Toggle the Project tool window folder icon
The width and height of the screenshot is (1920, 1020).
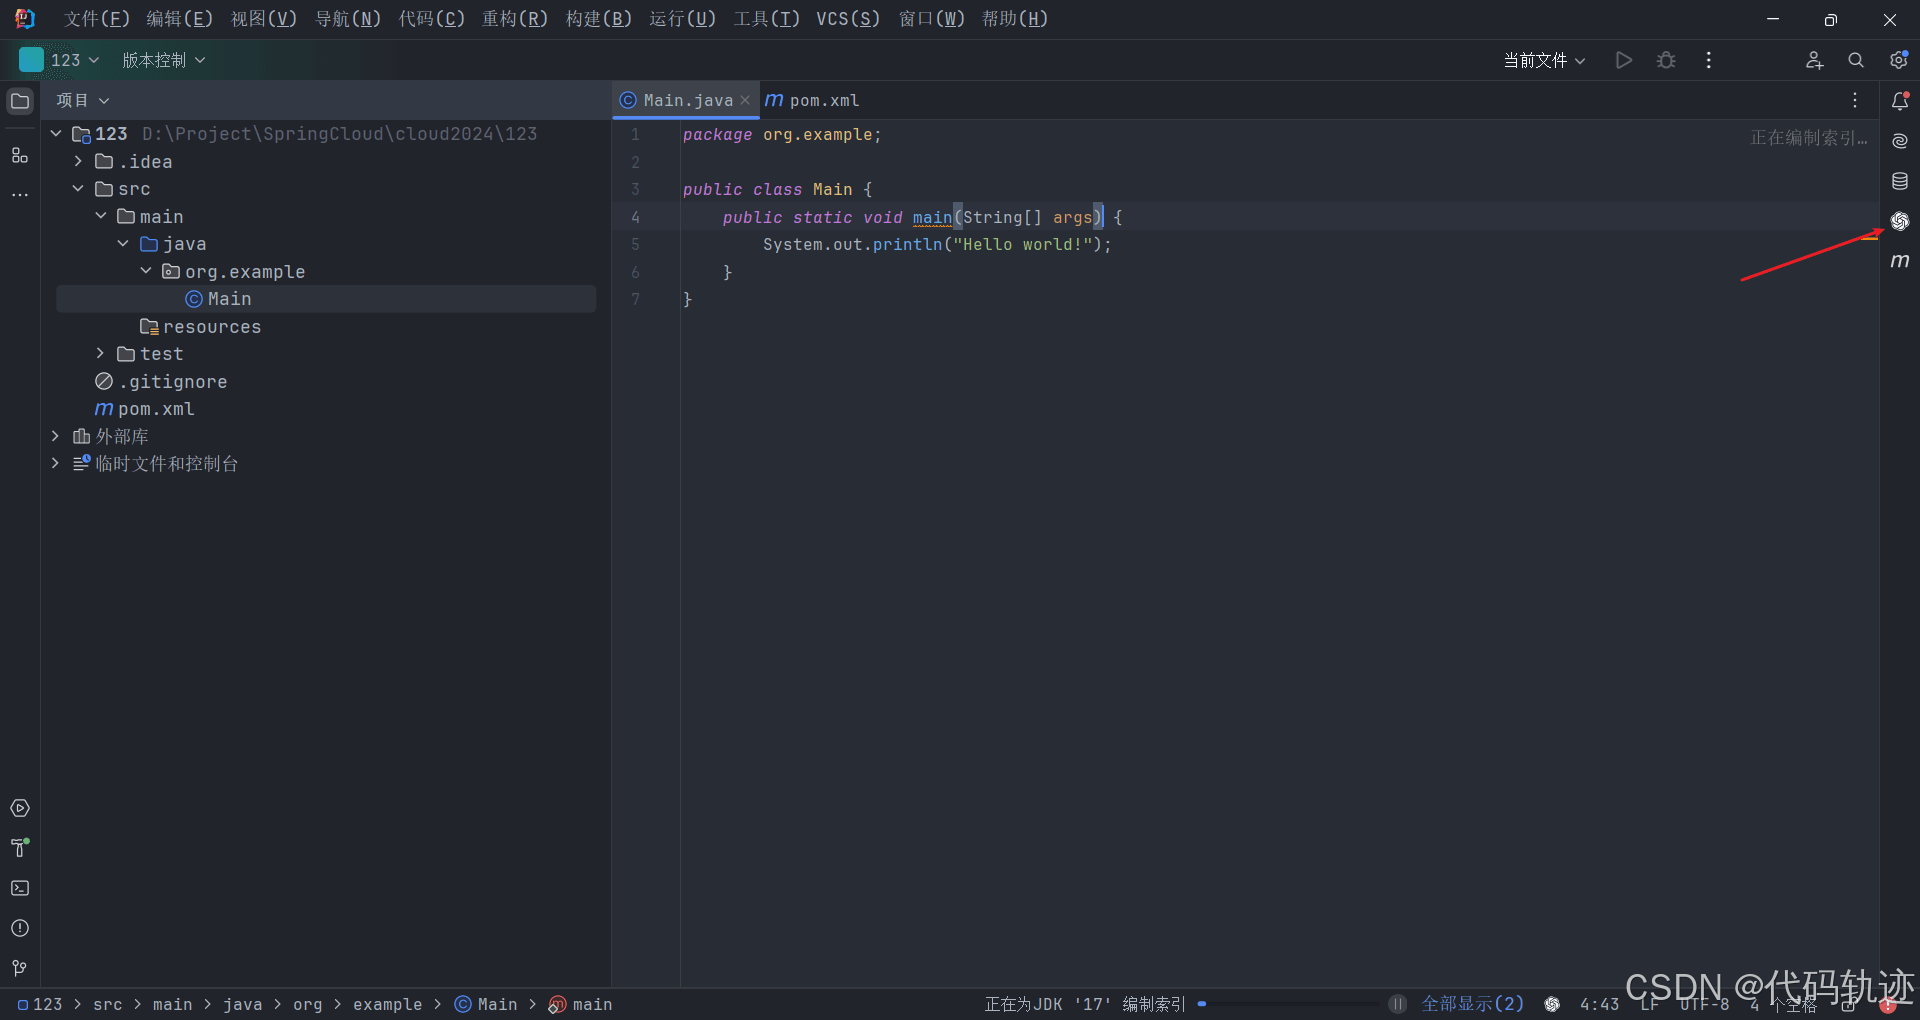pos(20,101)
